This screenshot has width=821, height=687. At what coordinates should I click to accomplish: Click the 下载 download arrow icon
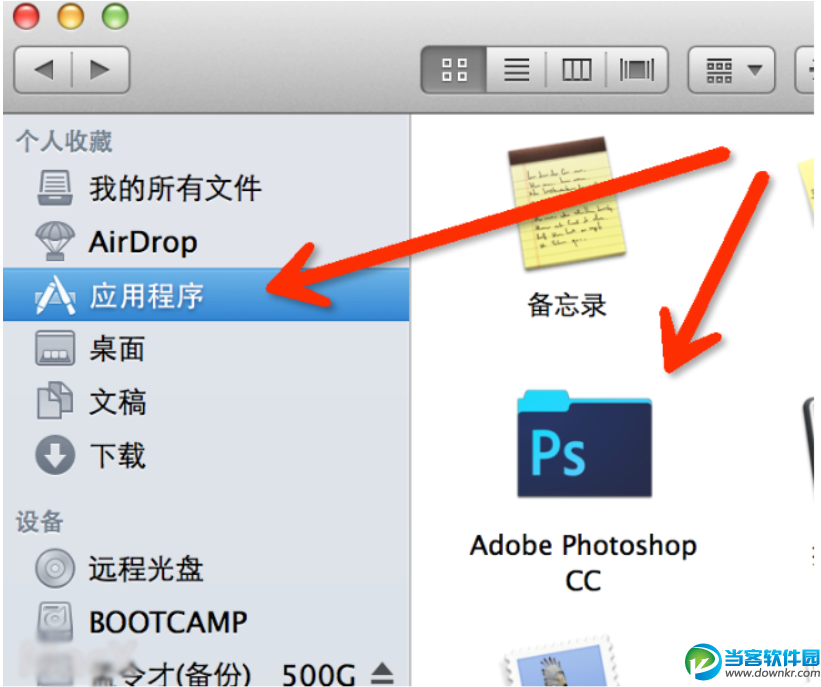tap(54, 455)
